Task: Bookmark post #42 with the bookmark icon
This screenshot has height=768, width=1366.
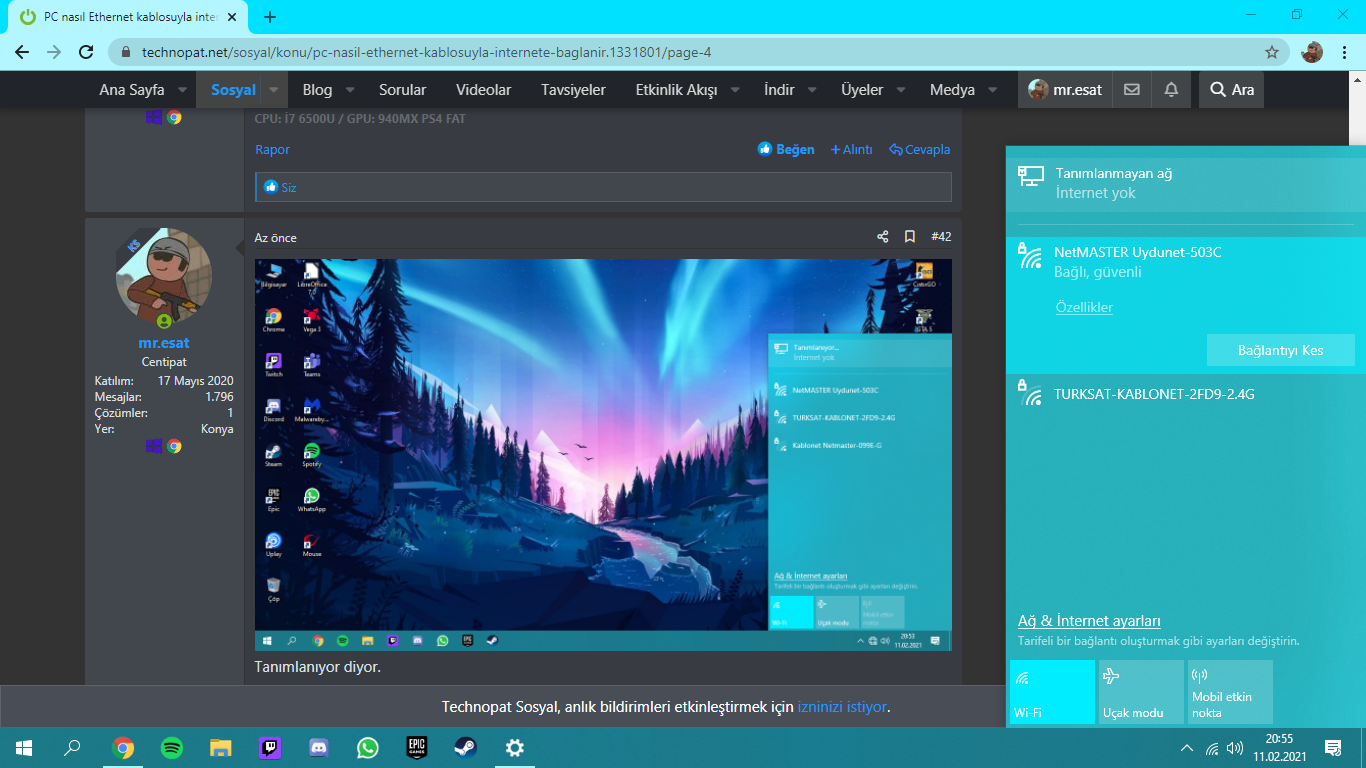Action: point(910,237)
